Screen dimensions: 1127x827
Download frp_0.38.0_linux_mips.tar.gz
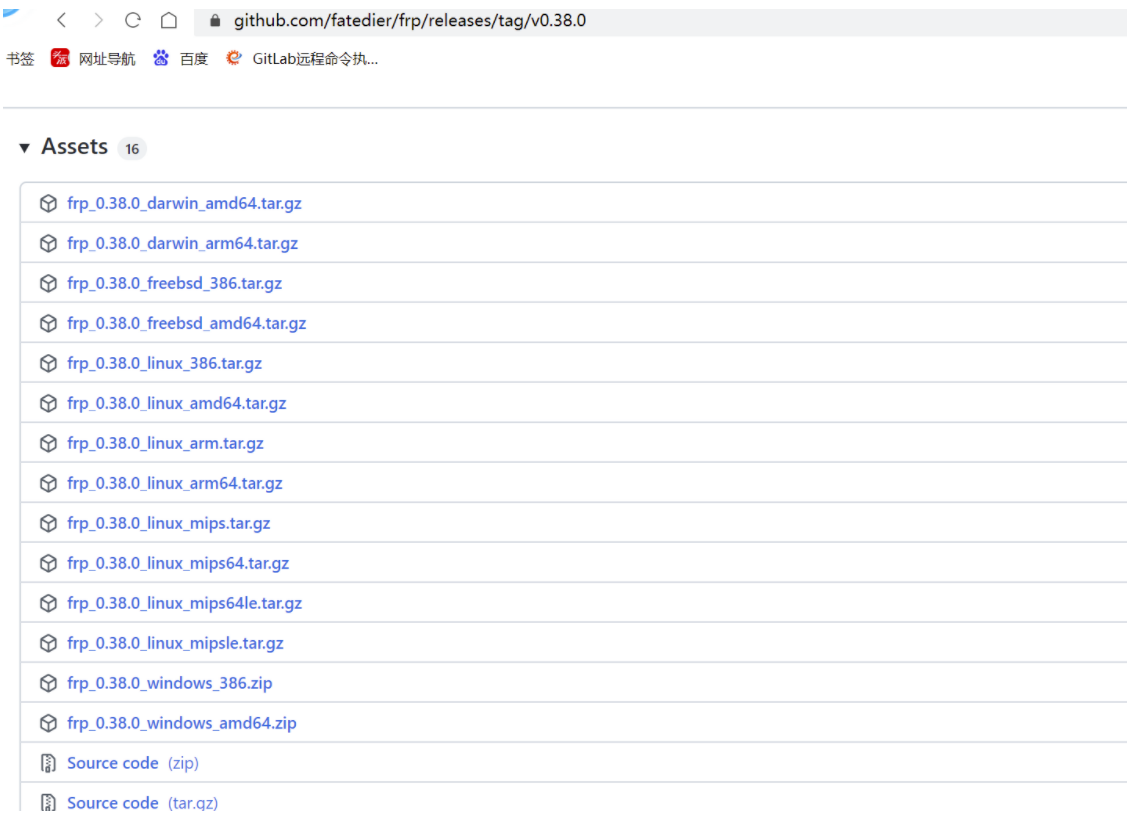pyautogui.click(x=169, y=523)
